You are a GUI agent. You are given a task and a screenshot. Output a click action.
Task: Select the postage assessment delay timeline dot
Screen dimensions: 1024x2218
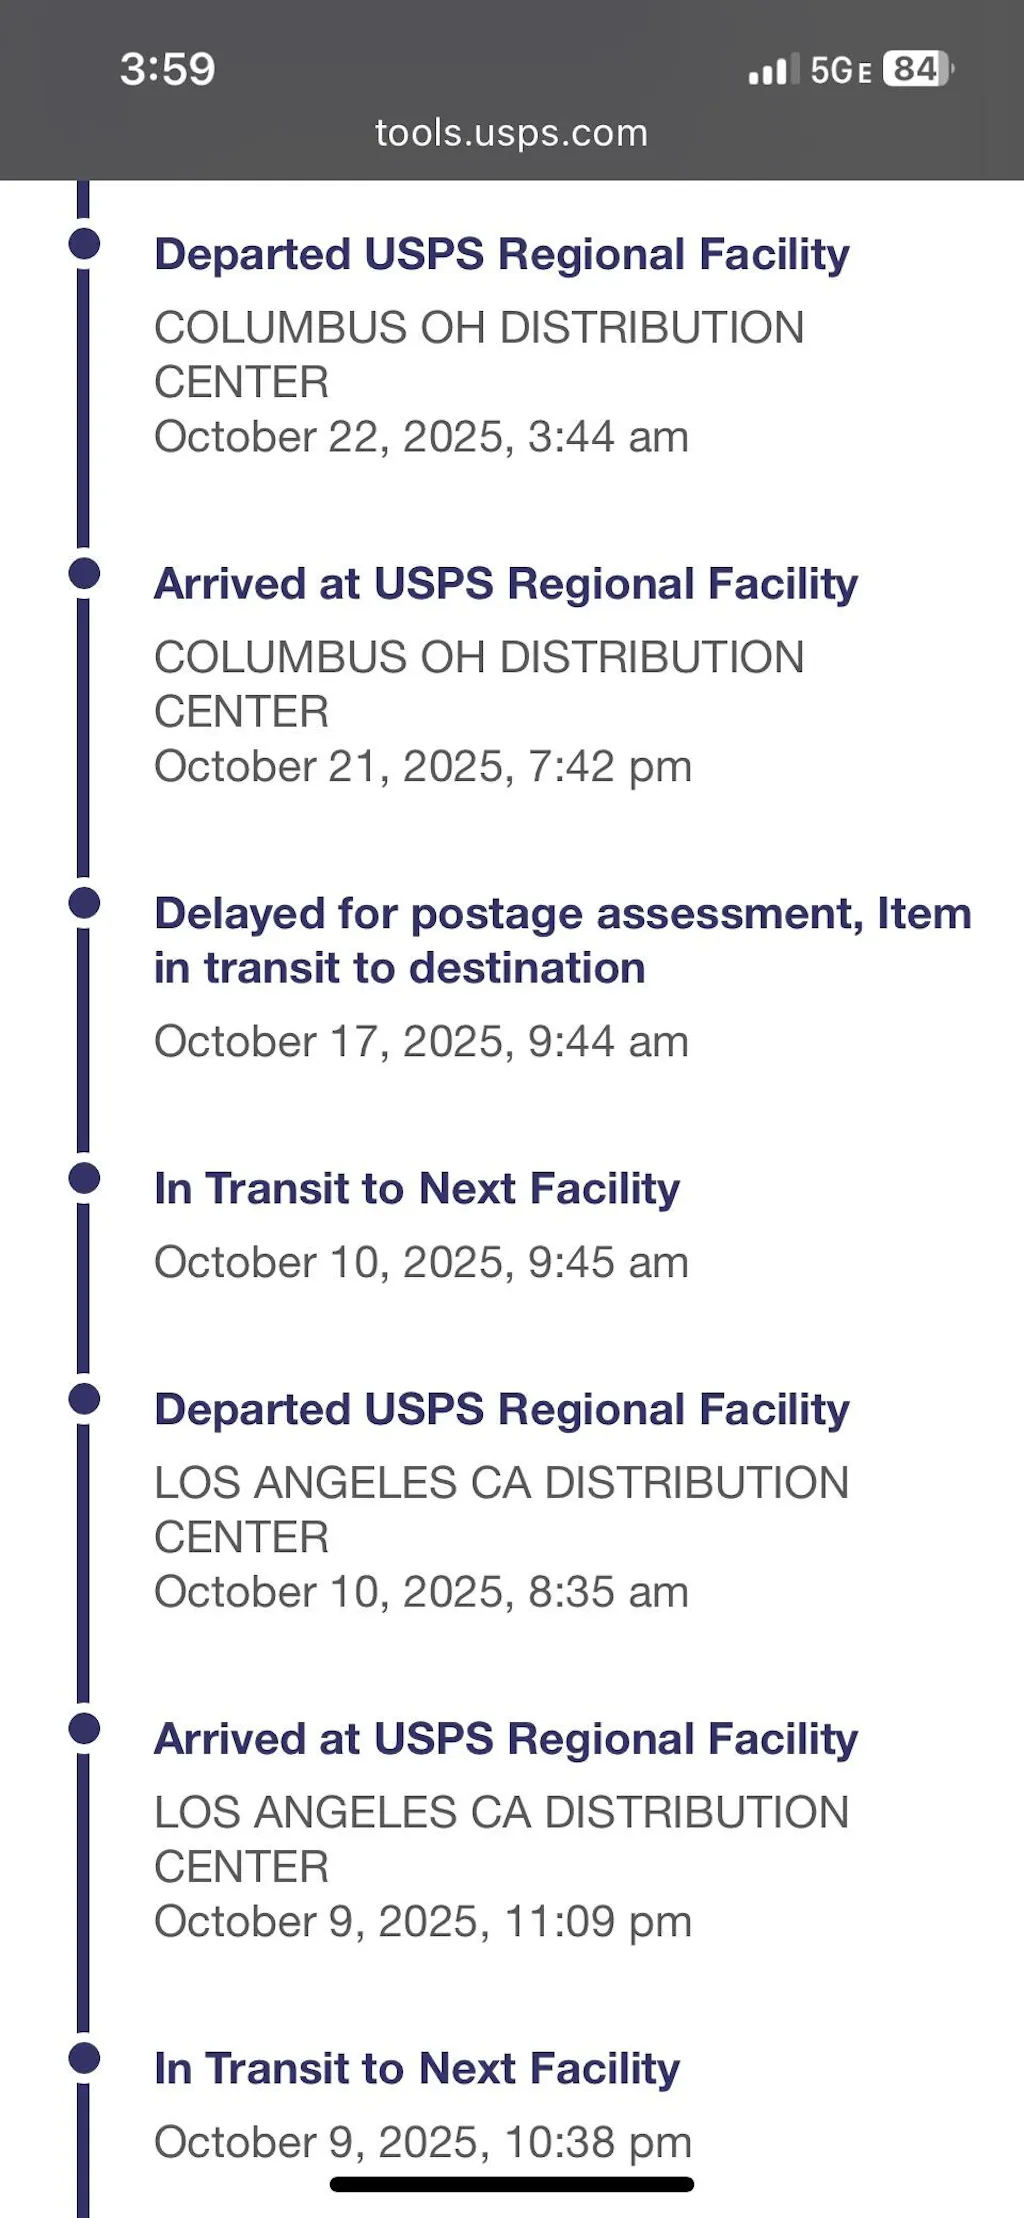pos(85,903)
